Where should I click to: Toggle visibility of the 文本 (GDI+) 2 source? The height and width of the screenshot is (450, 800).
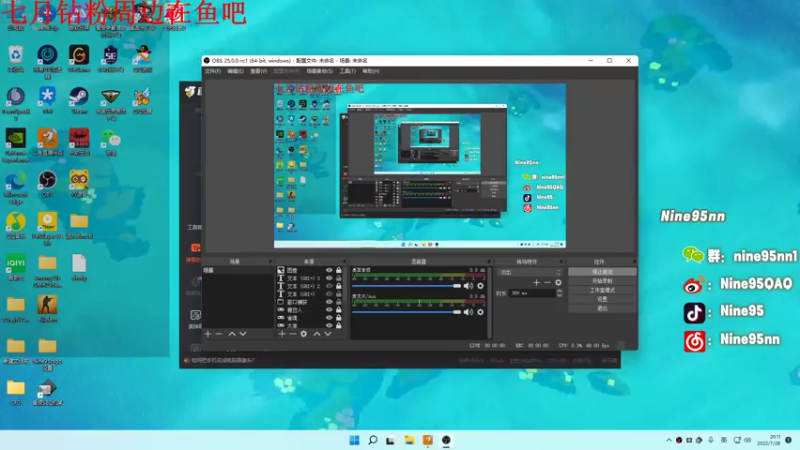329,286
